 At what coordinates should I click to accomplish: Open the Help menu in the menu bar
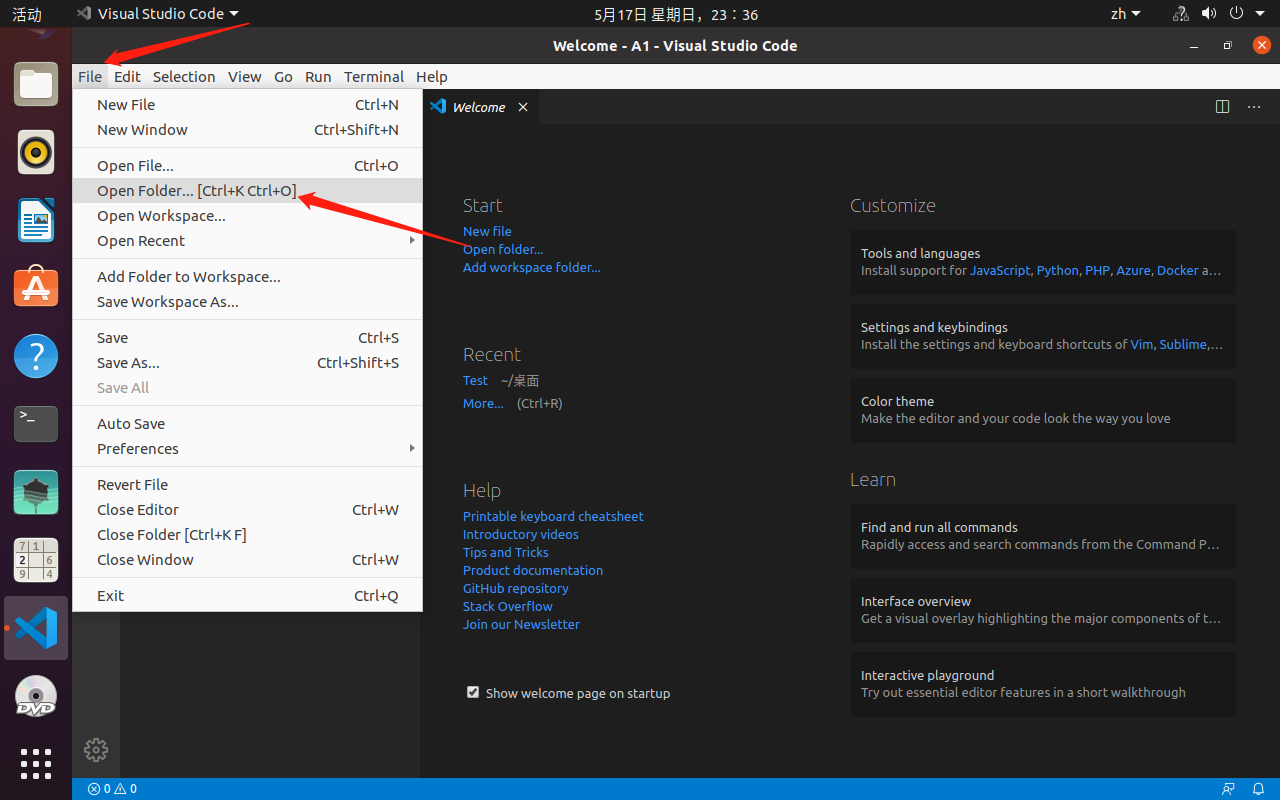(432, 77)
